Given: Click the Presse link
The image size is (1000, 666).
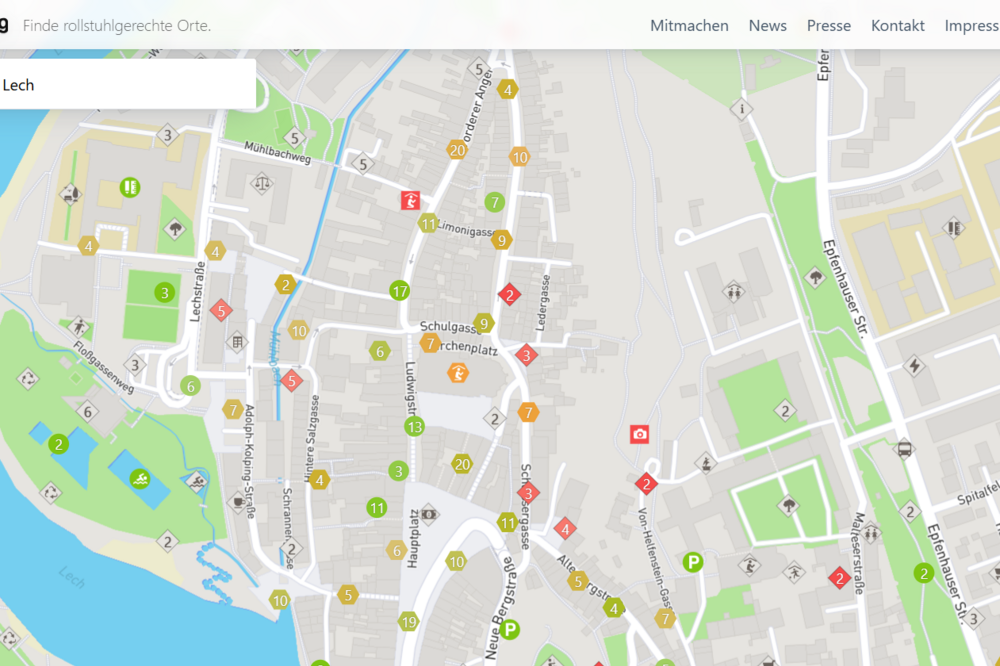Looking at the screenshot, I should click(829, 25).
